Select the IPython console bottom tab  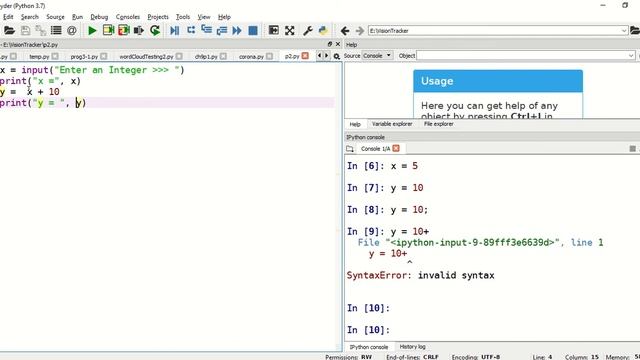[369, 347]
